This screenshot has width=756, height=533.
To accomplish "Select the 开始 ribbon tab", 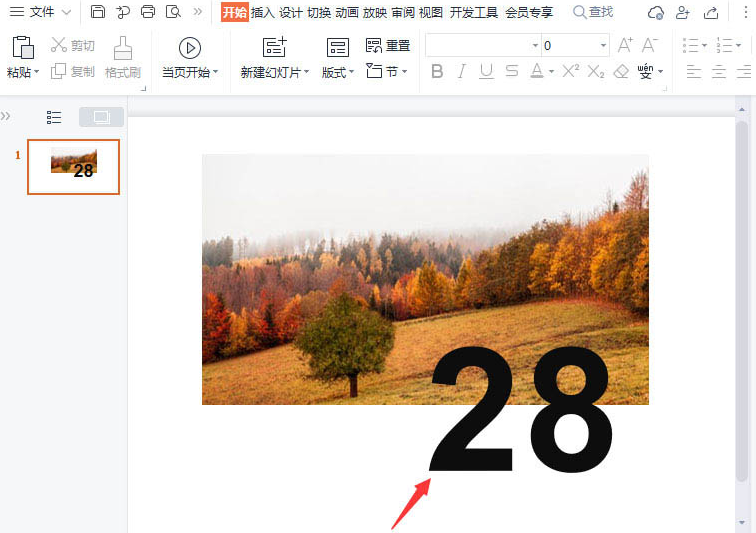I will [x=235, y=12].
